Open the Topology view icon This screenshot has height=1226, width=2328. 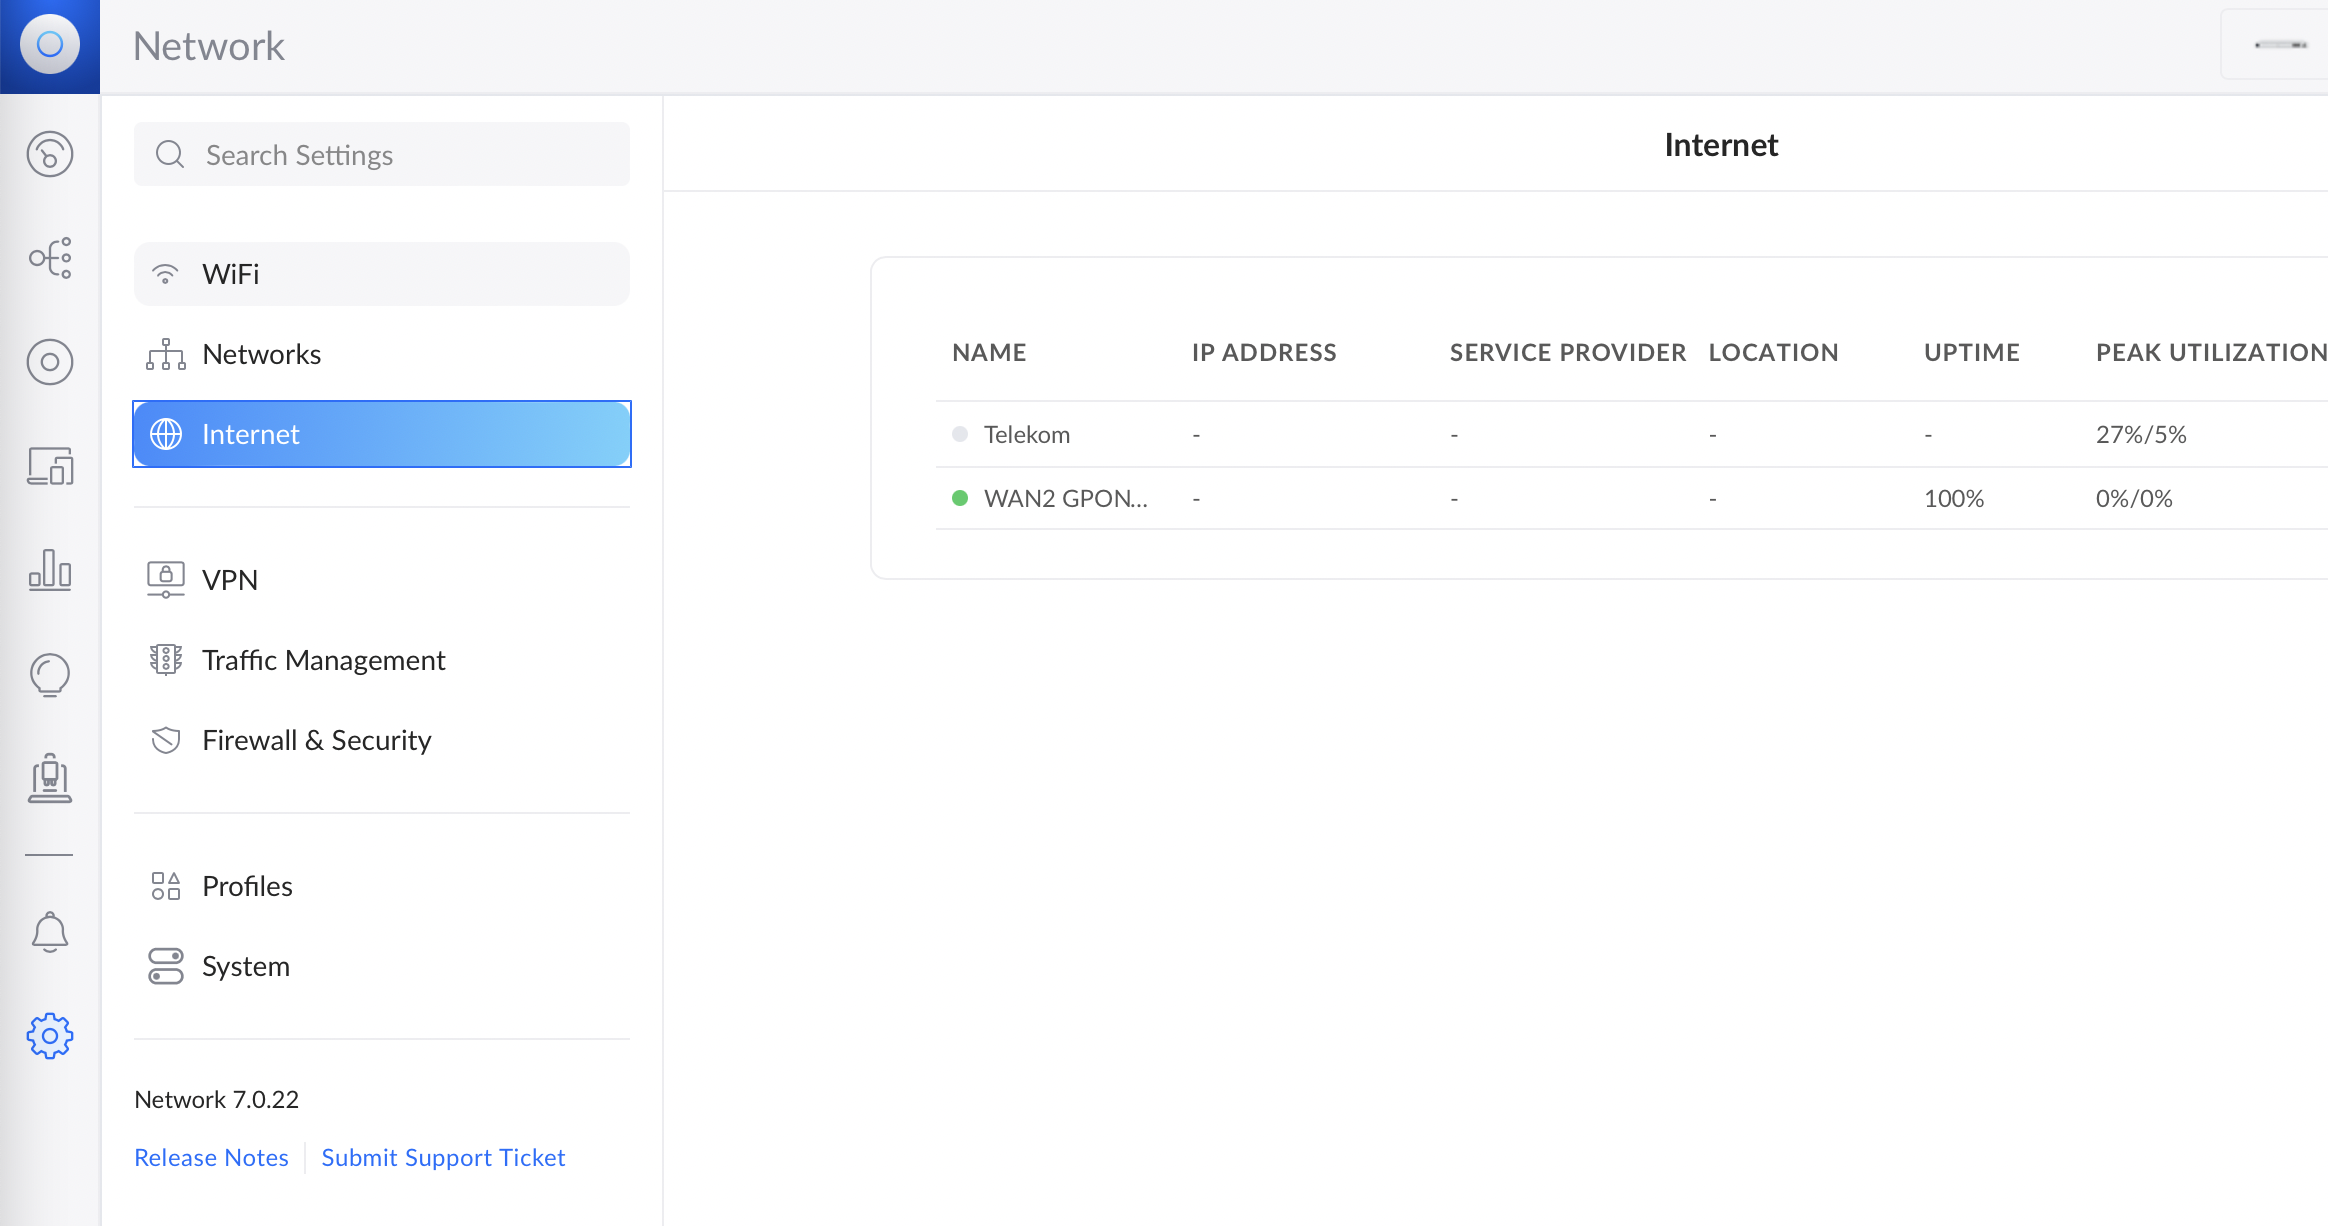click(50, 258)
